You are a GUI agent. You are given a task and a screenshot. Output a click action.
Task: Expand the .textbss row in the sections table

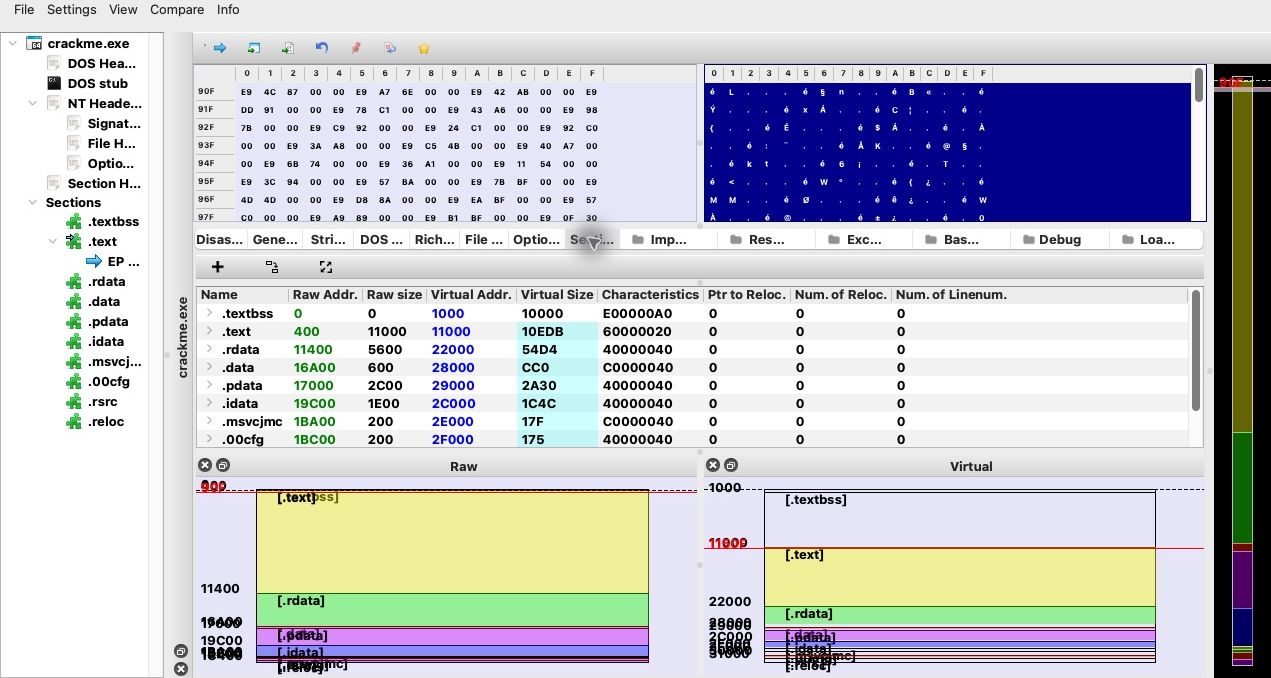[209, 313]
